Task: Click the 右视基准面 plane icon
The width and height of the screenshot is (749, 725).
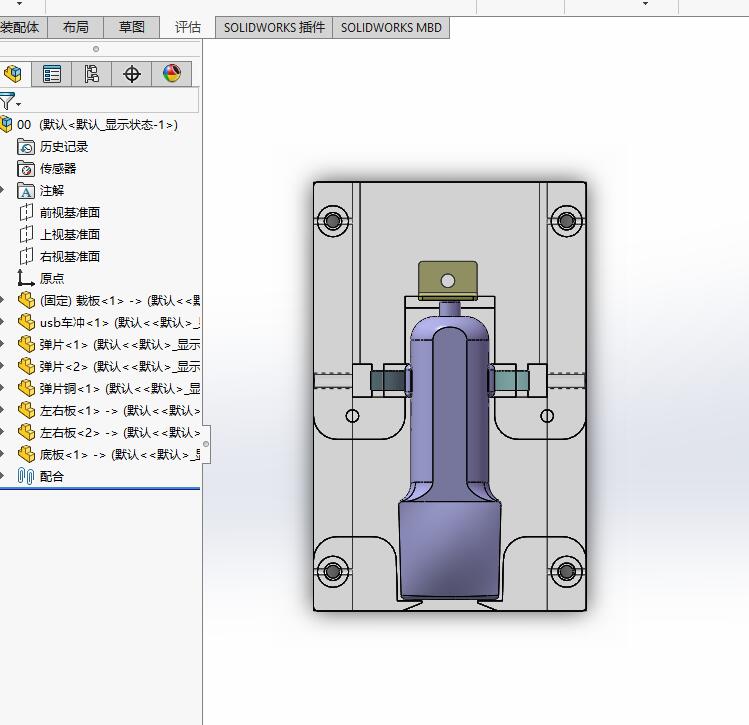Action: pyautogui.click(x=26, y=256)
